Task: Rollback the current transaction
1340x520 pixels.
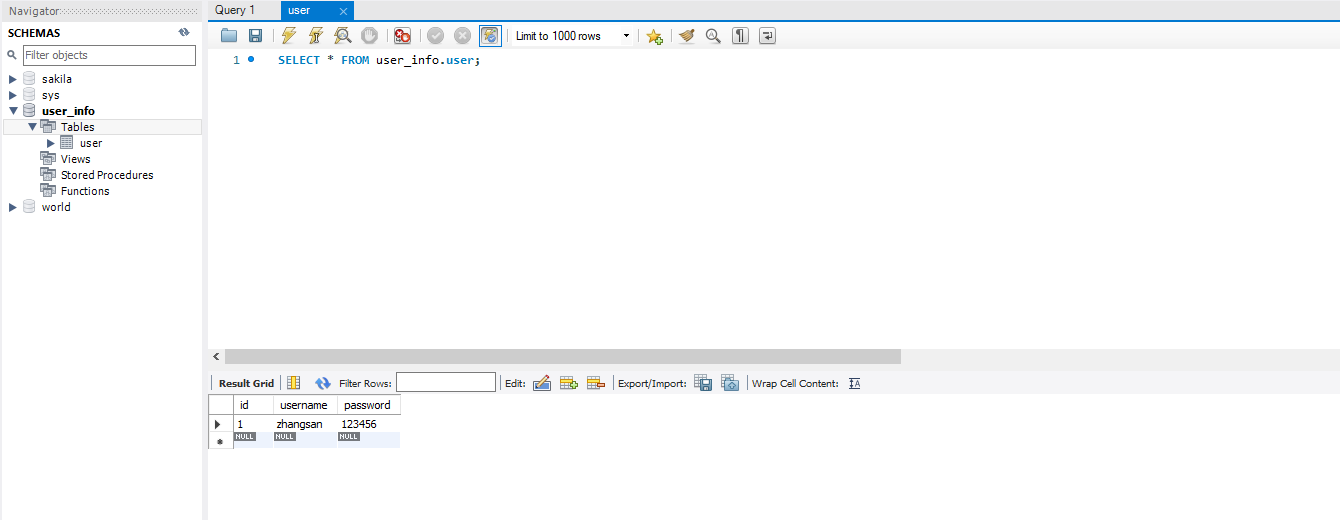Action: point(462,36)
